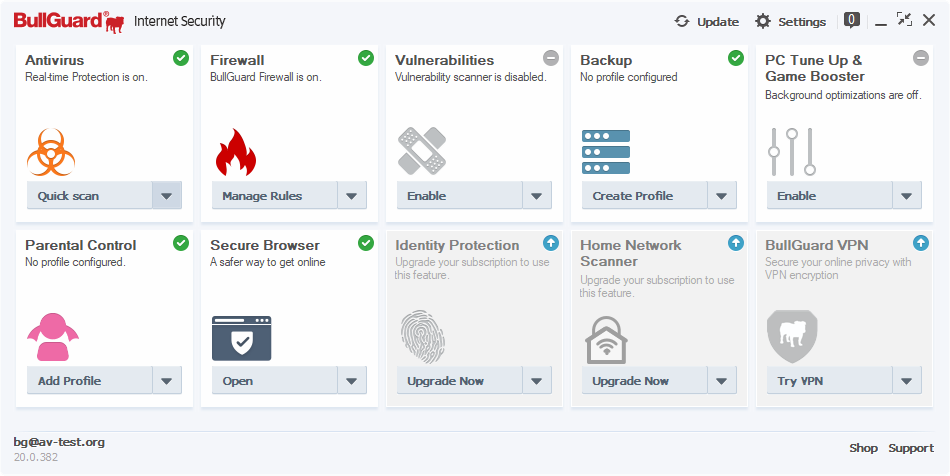Click the Vulnerabilities bandage icon

(421, 151)
